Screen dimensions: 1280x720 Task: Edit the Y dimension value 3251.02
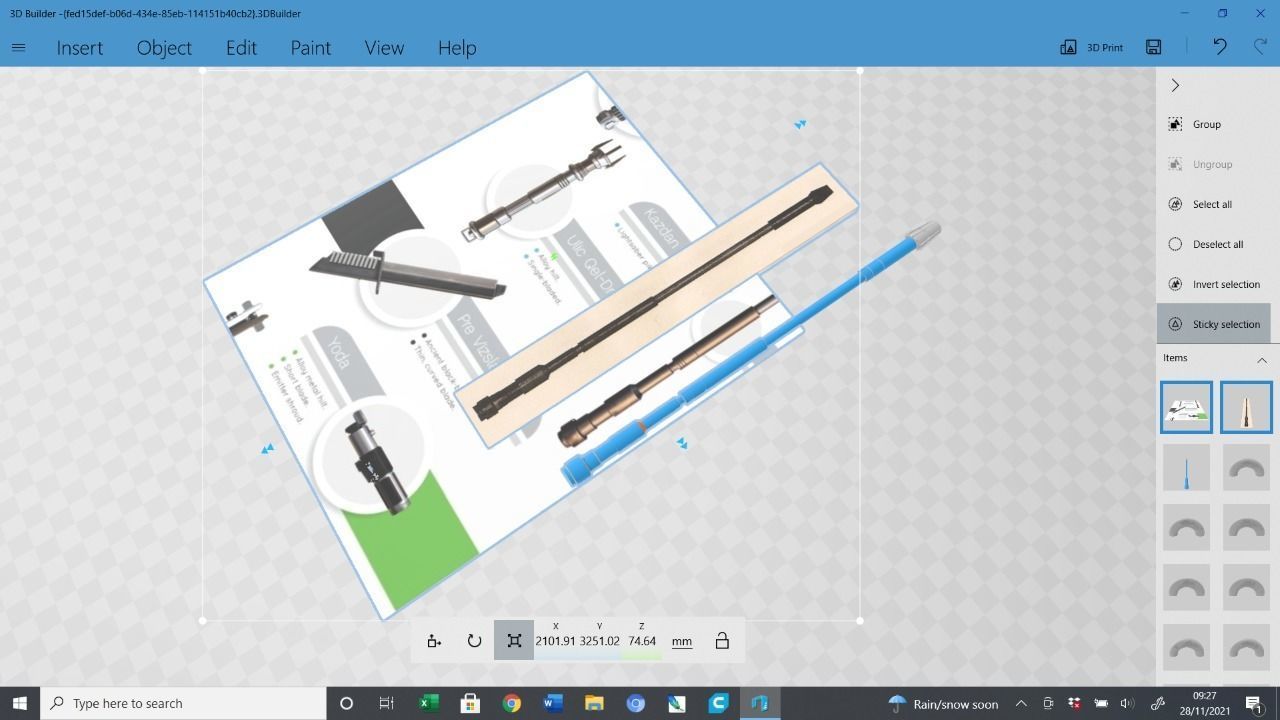(x=599, y=641)
